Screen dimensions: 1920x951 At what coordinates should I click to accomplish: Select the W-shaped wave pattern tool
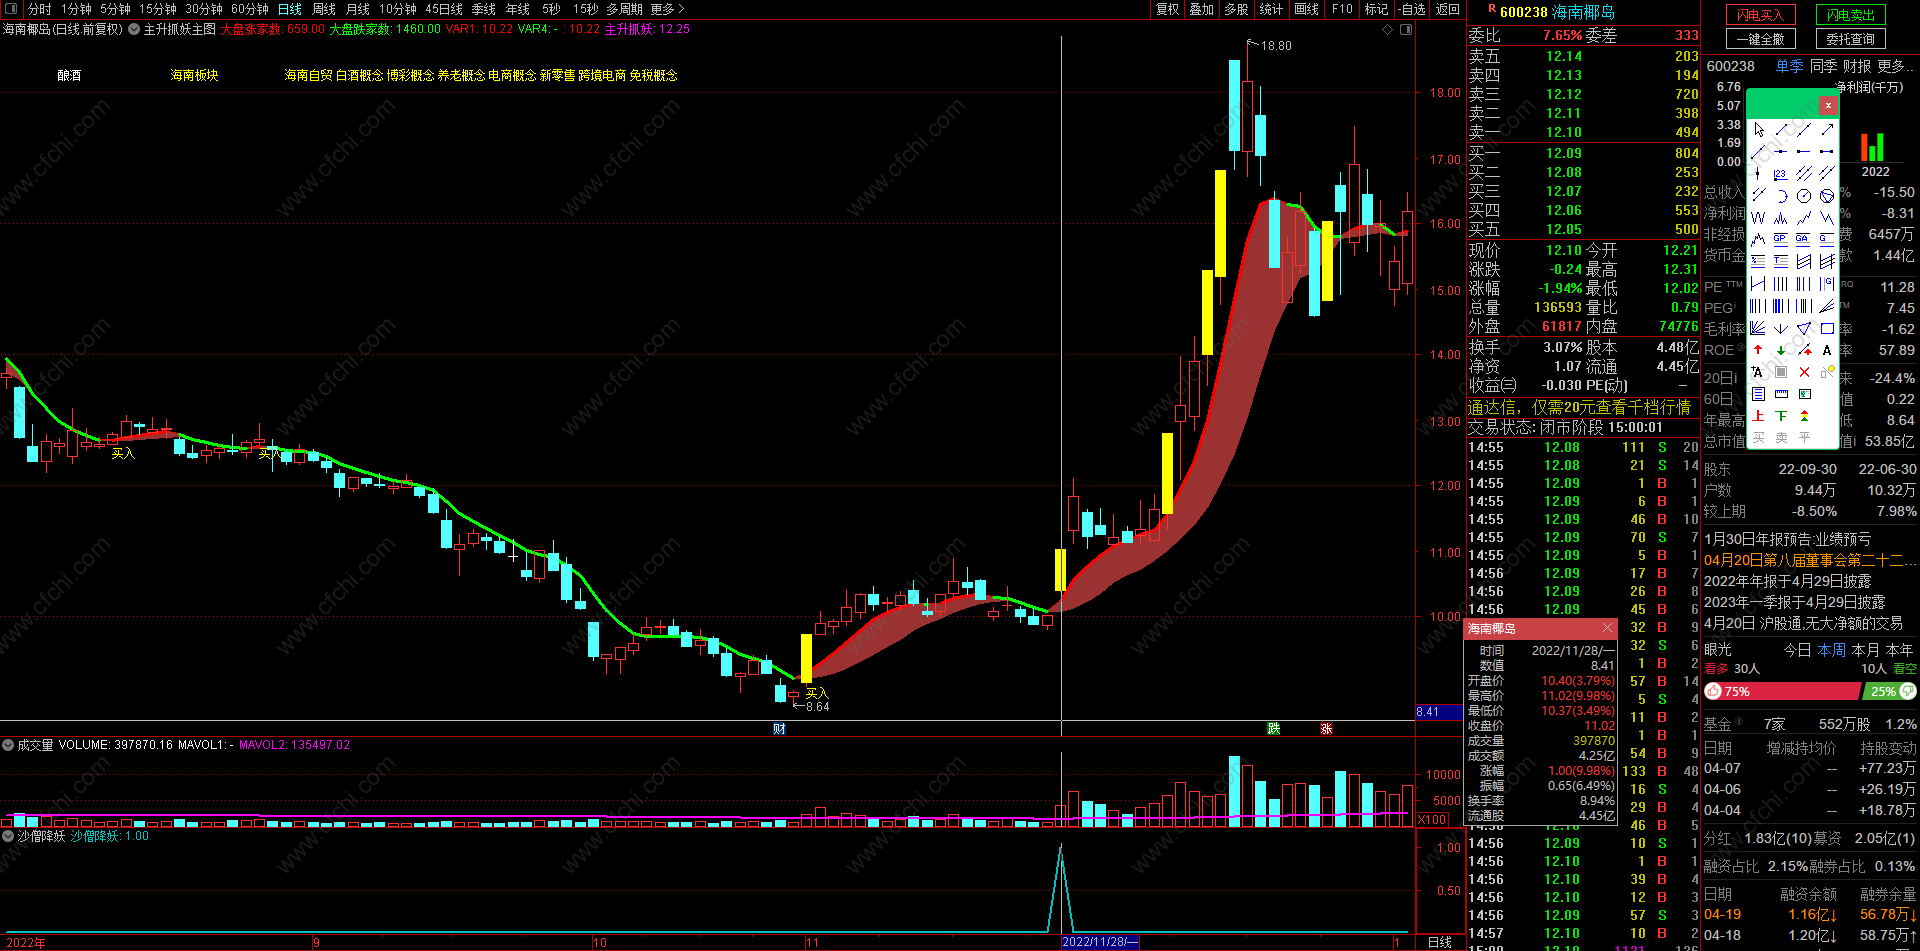(x=1758, y=218)
